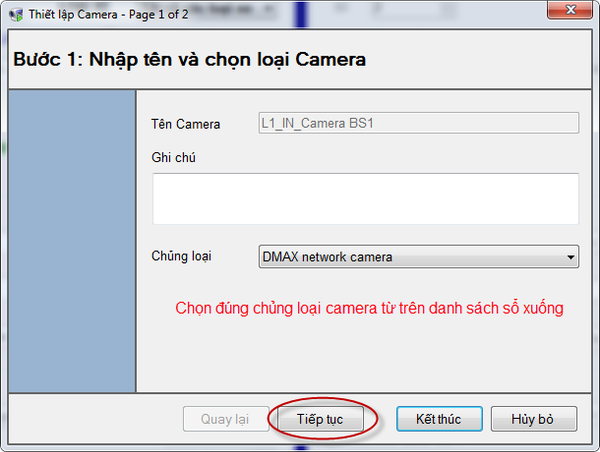Close the Thiết lập Camera dialog
Image resolution: width=600 pixels, height=452 pixels.
pos(570,10)
